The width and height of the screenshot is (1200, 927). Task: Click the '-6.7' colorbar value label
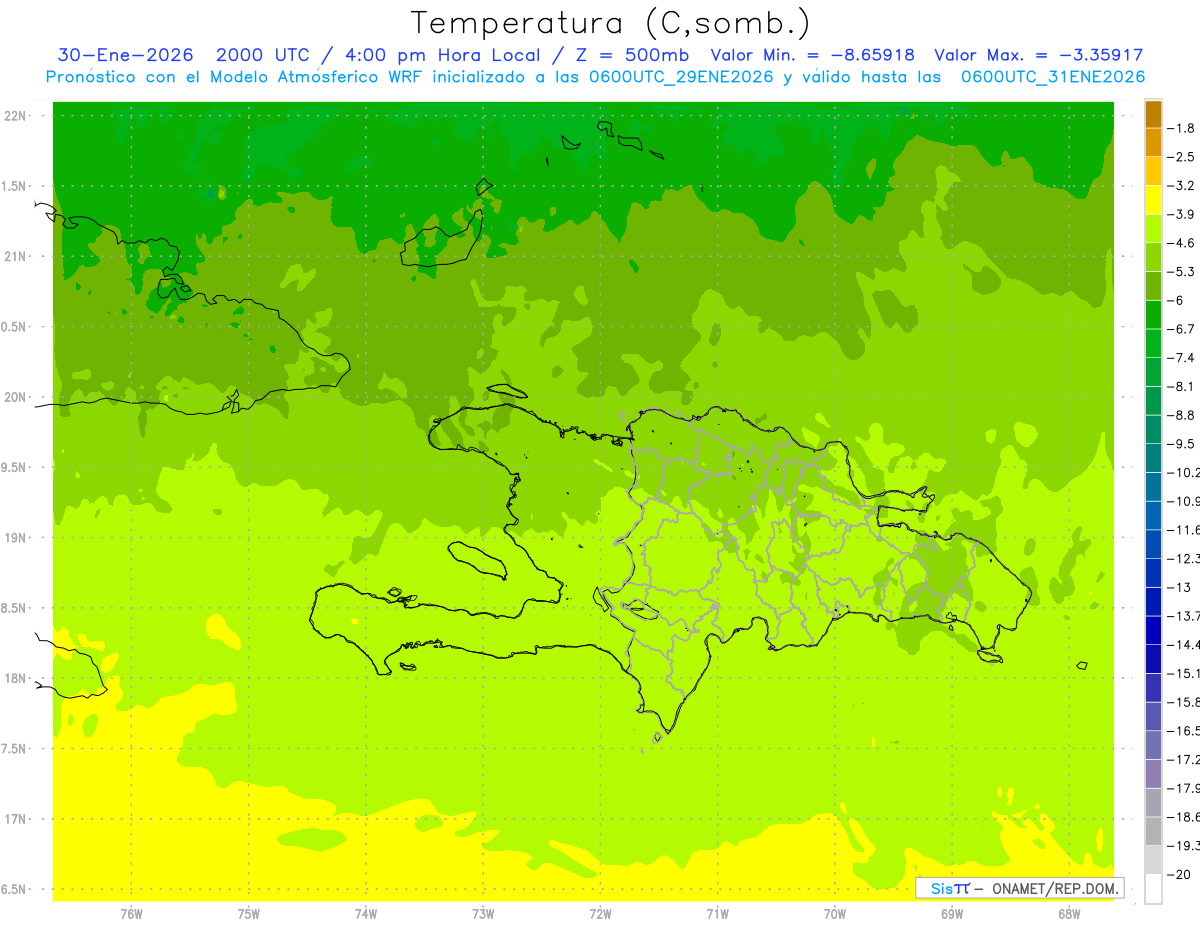pos(1181,329)
